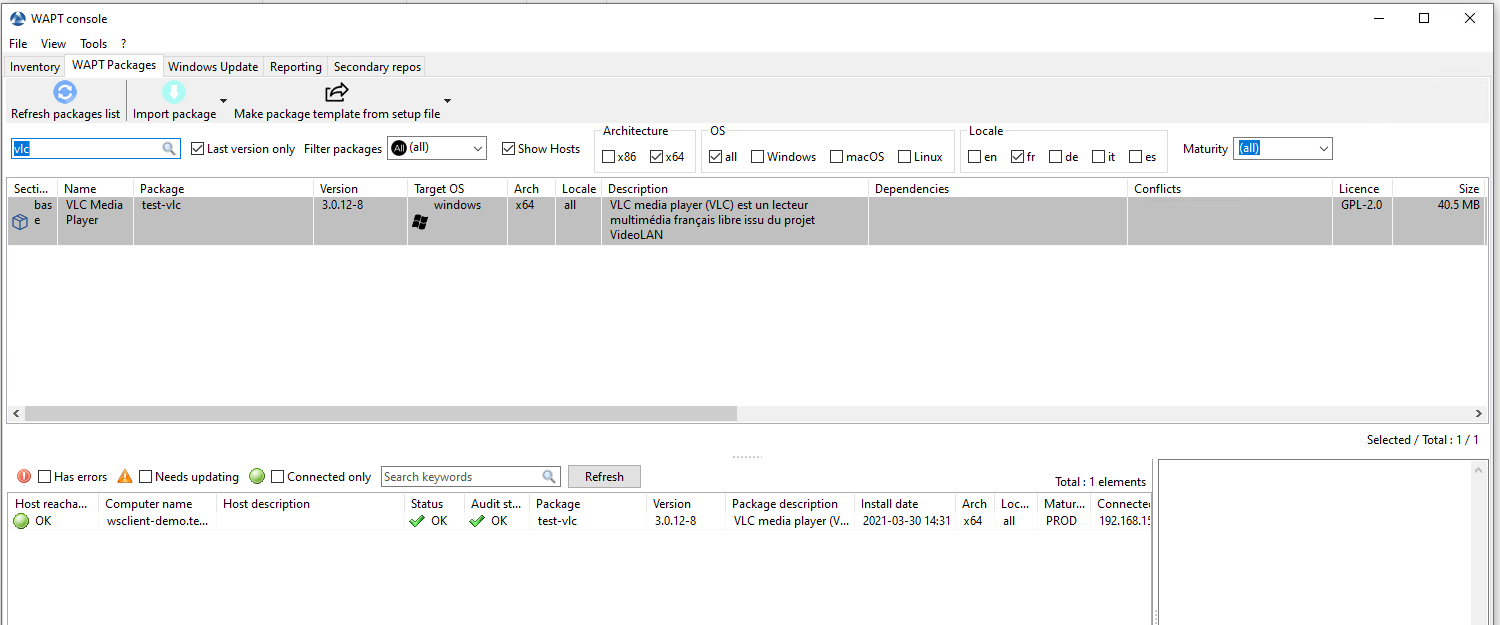
Task: Enable the de locale checkbox
Action: tap(1055, 157)
